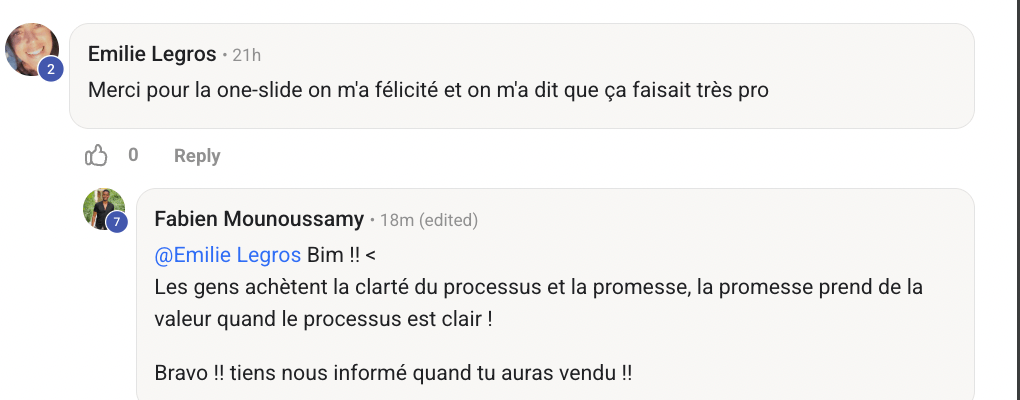Click the level 2 badge on Emilie's avatar

tap(51, 69)
